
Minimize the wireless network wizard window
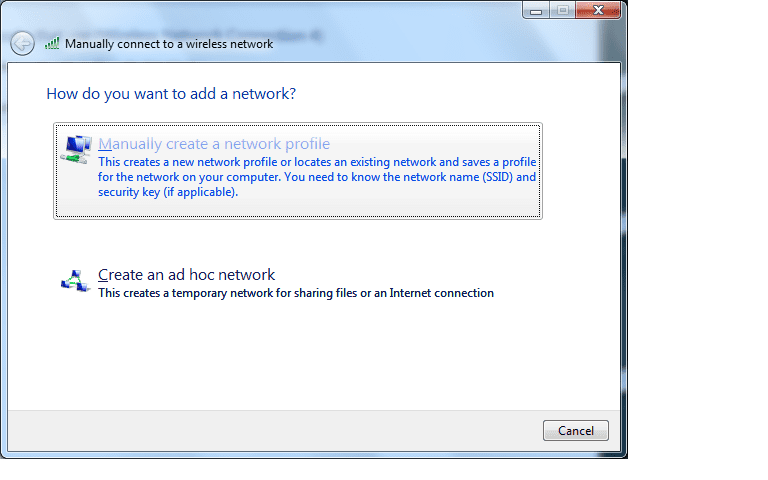click(x=536, y=10)
